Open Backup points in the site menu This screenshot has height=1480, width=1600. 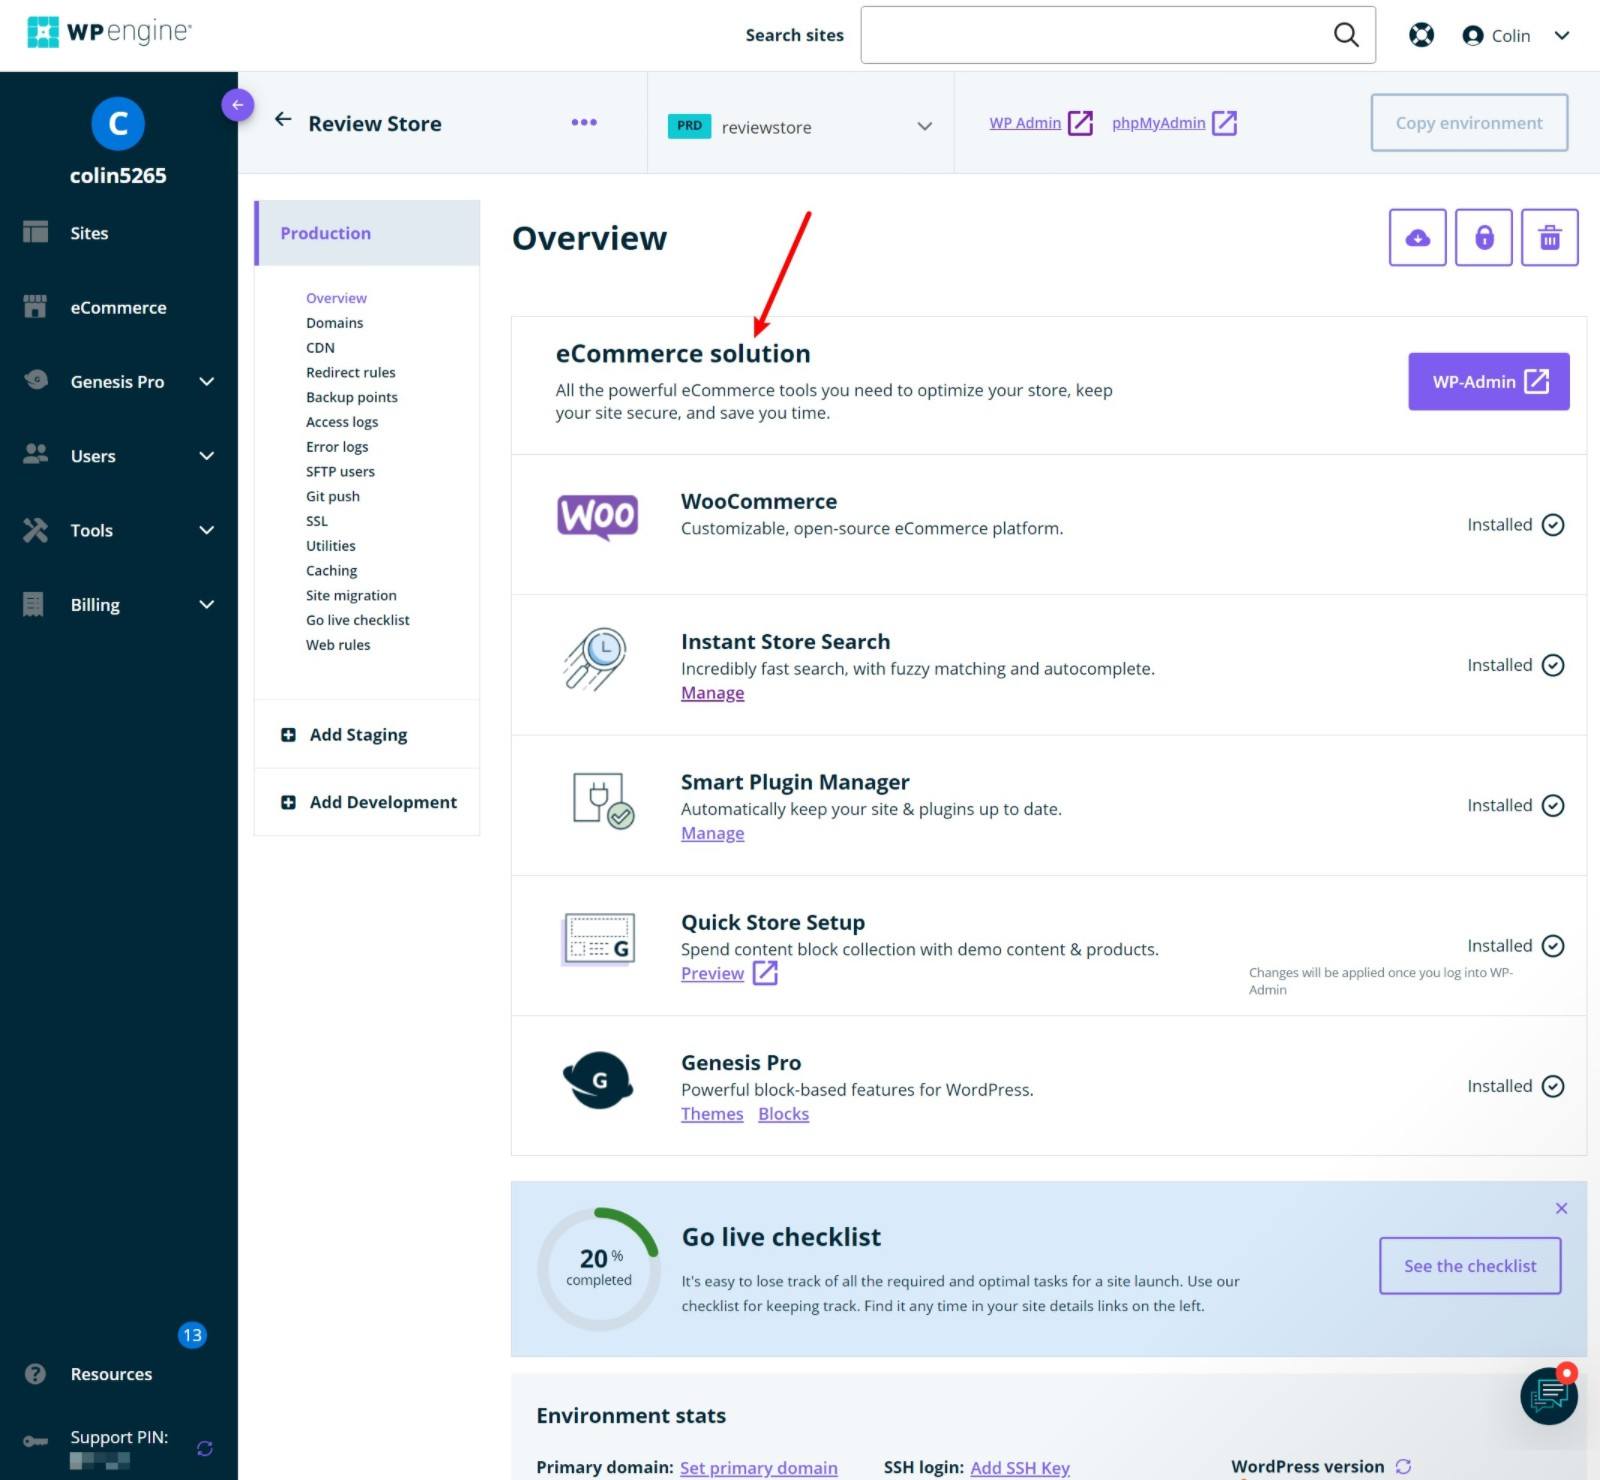352,397
